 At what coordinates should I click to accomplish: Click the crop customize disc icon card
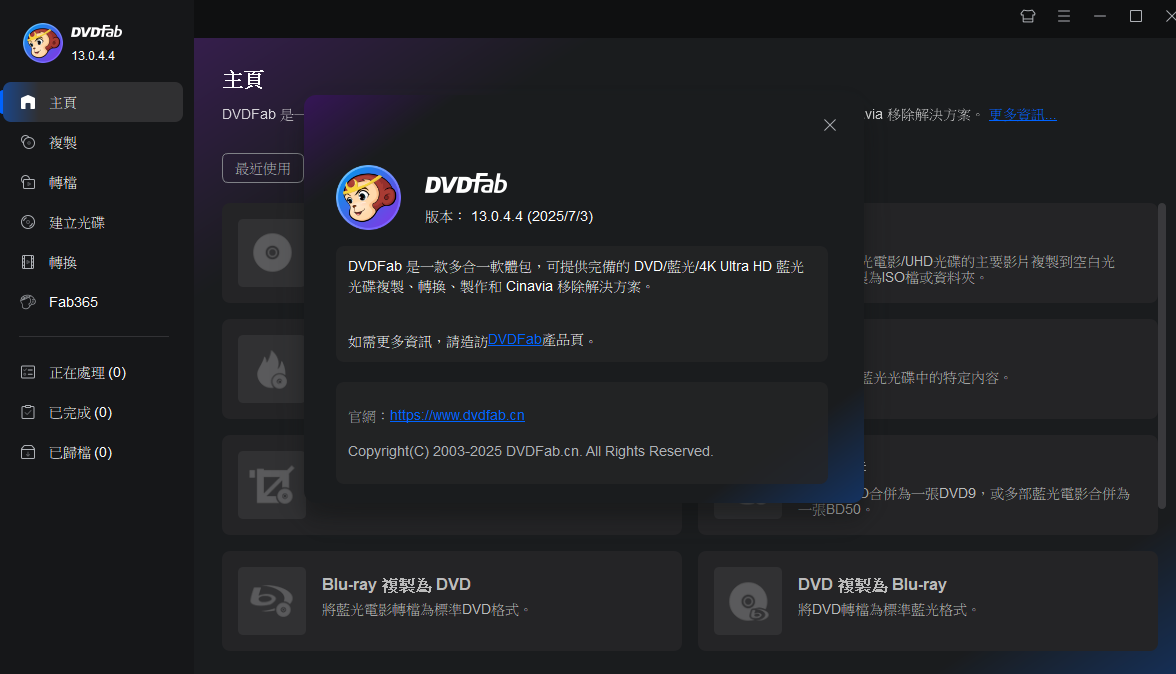coord(271,485)
